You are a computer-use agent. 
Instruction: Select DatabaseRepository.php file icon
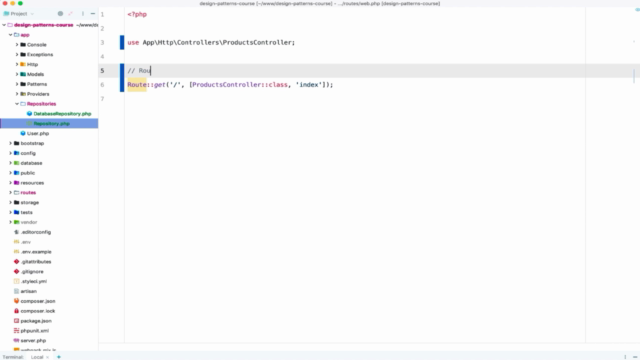point(29,113)
